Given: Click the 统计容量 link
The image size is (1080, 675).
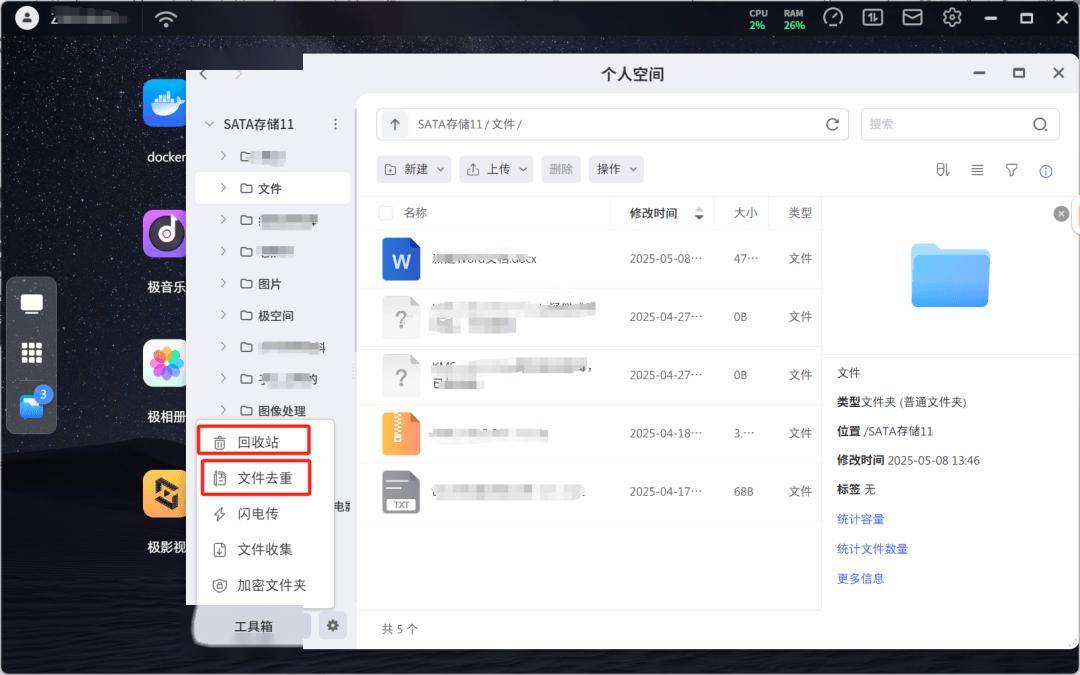Looking at the screenshot, I should click(x=860, y=519).
